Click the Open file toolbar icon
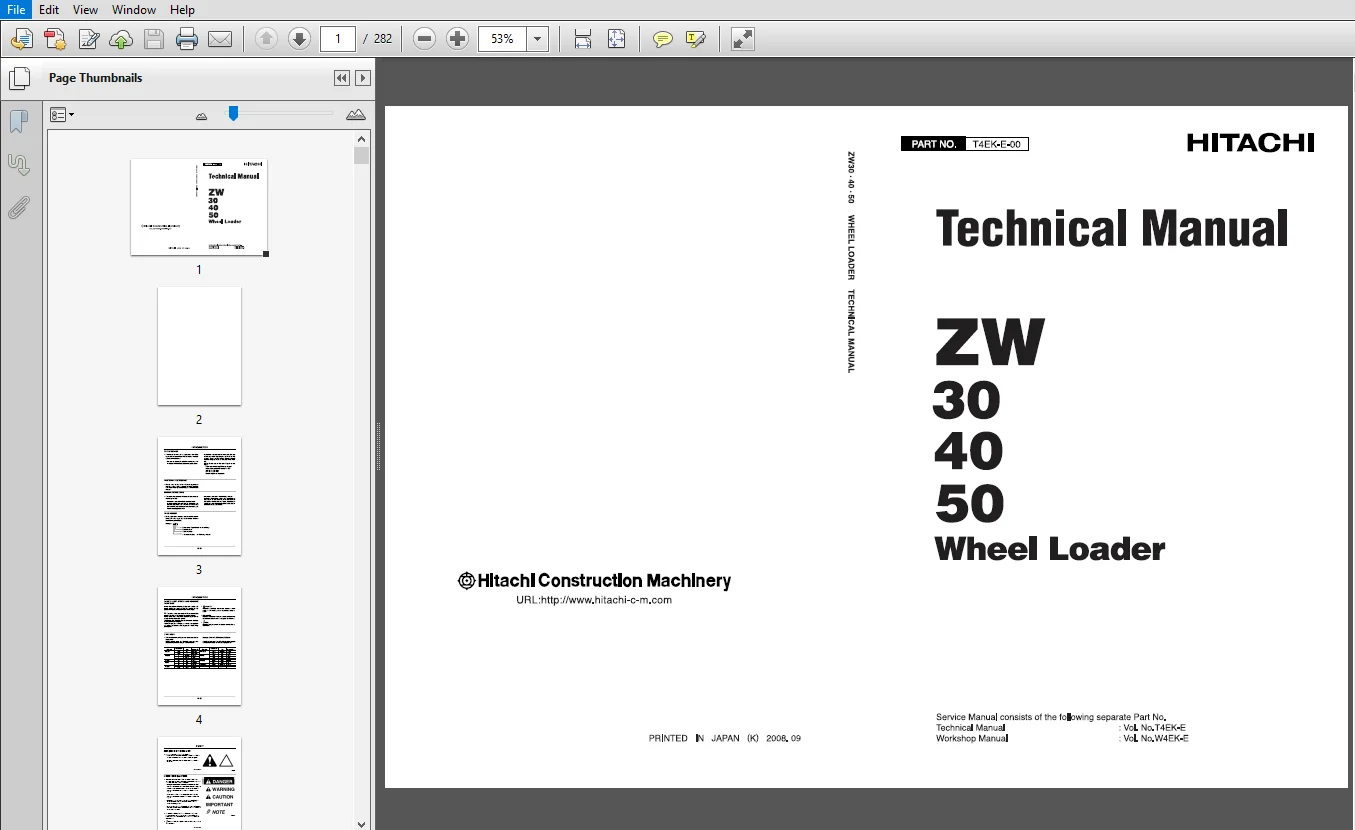 [x=21, y=39]
